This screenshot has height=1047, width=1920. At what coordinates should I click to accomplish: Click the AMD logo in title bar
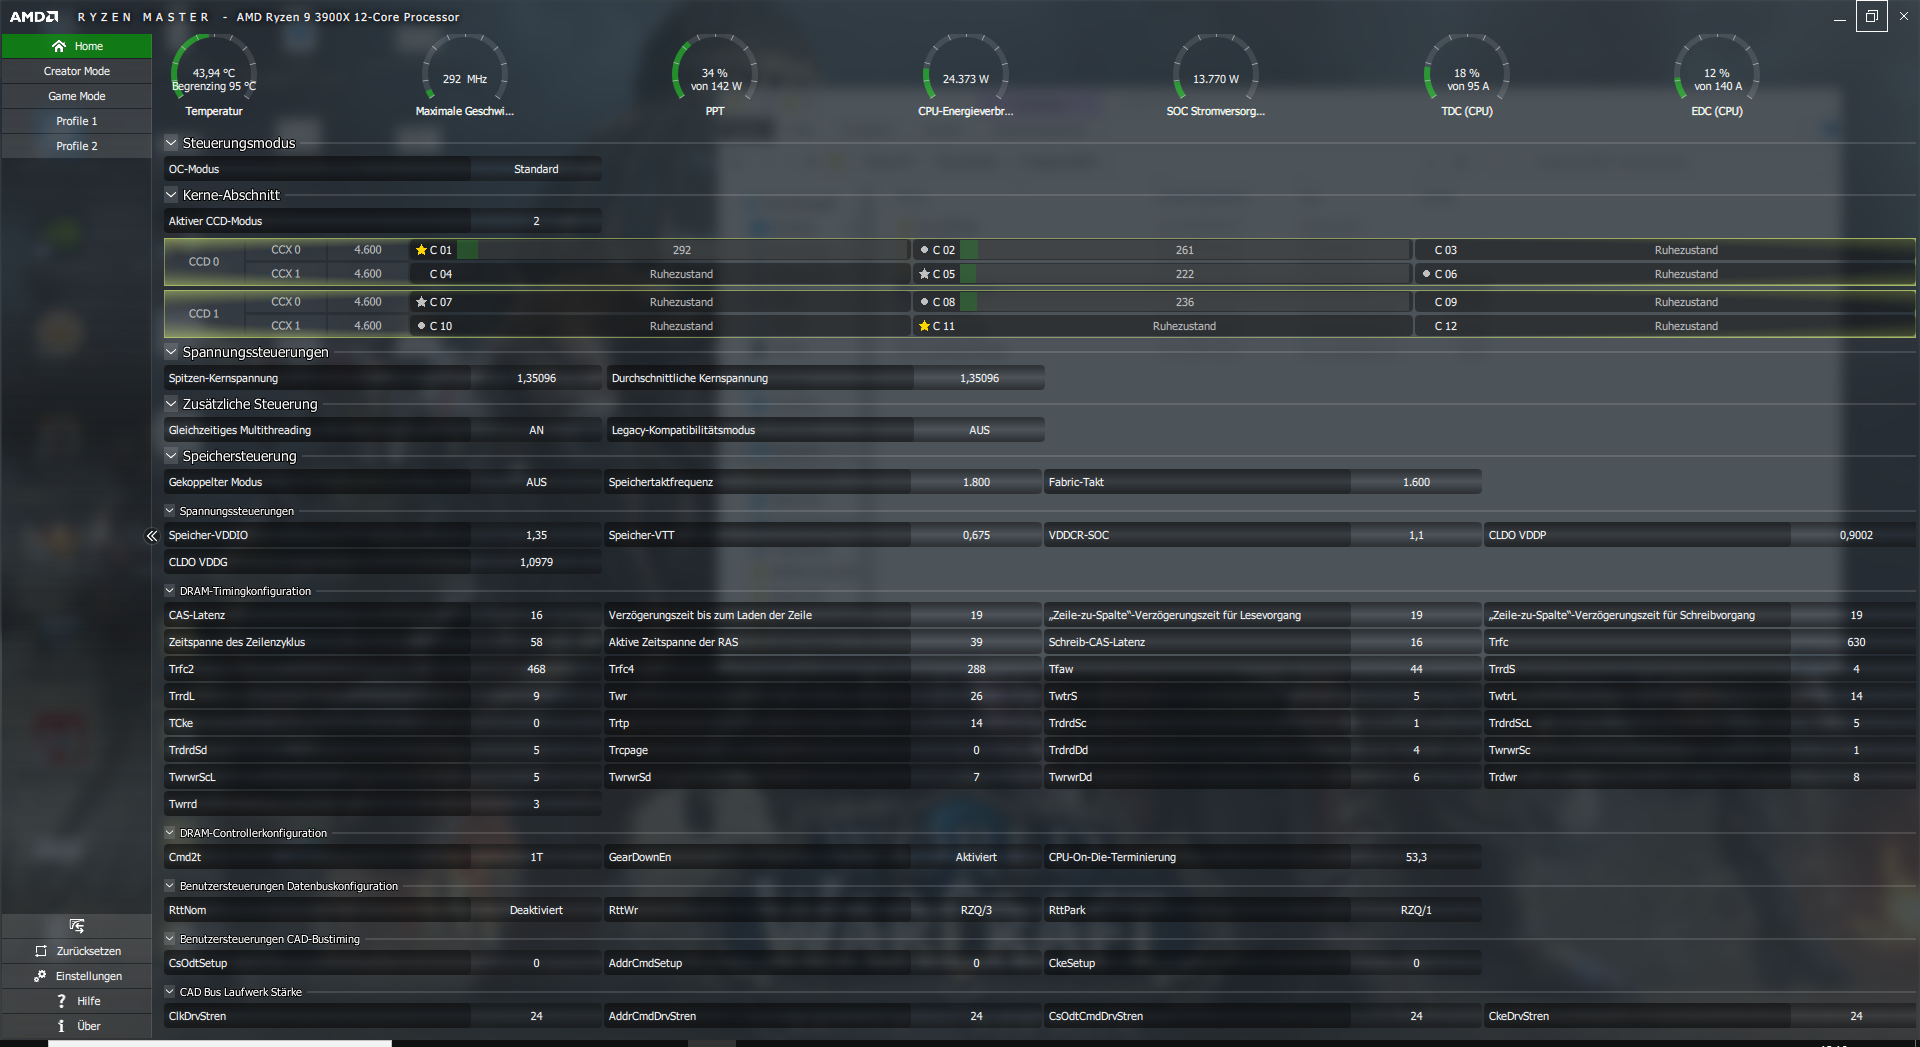[34, 17]
